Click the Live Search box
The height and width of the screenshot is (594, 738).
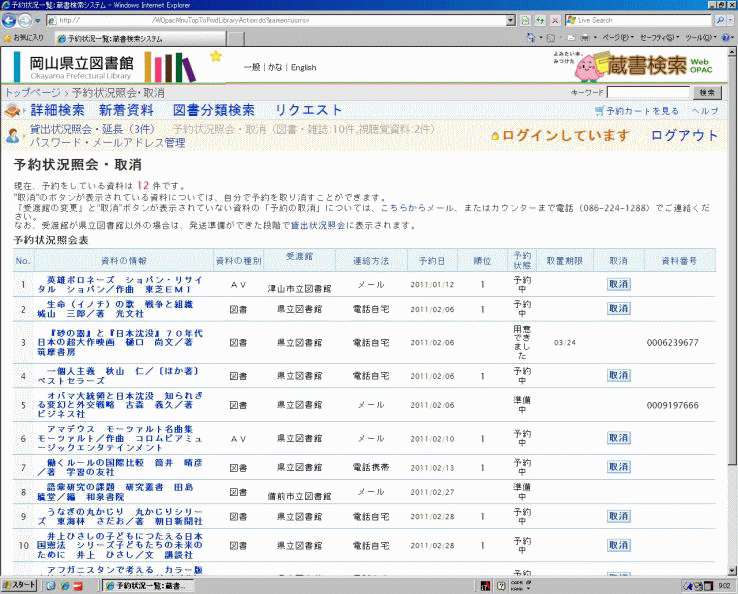click(640, 20)
